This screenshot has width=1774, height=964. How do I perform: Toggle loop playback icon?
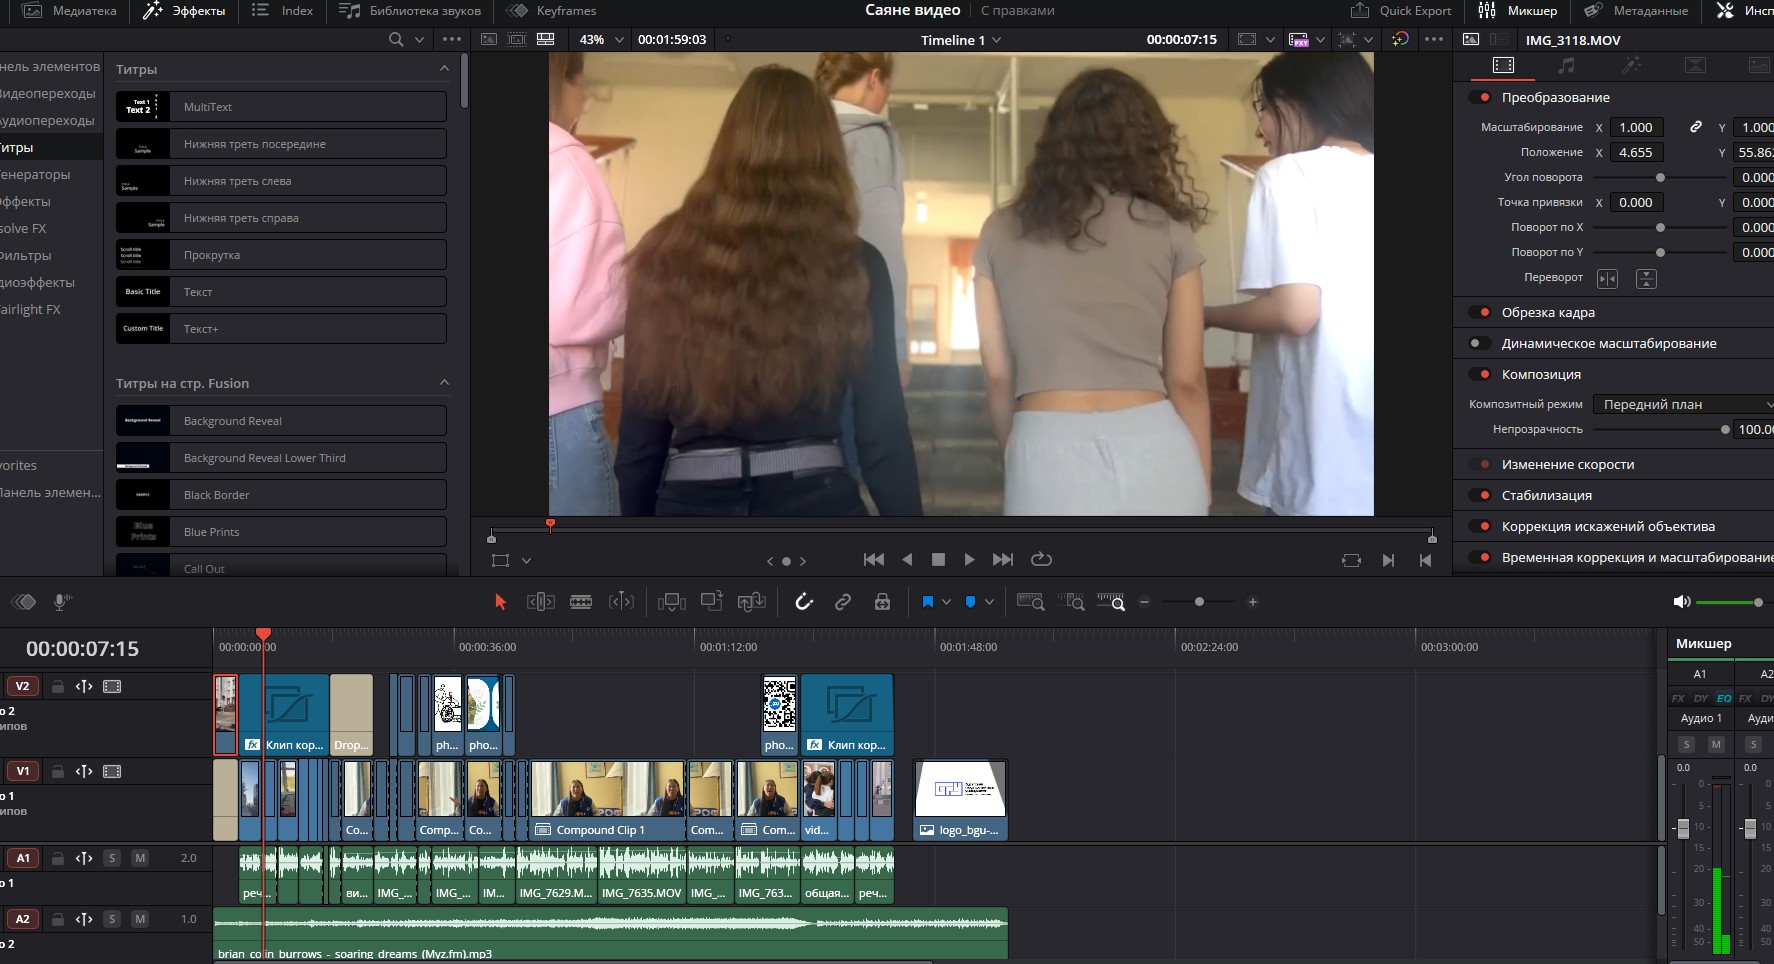click(1041, 560)
